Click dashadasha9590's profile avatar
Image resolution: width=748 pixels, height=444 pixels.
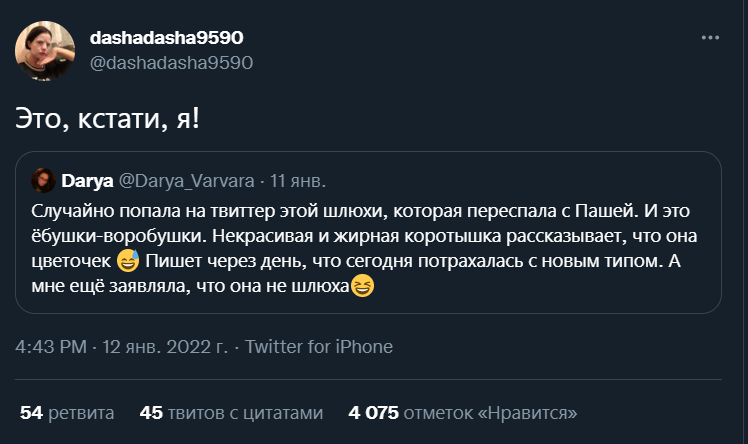[x=44, y=51]
